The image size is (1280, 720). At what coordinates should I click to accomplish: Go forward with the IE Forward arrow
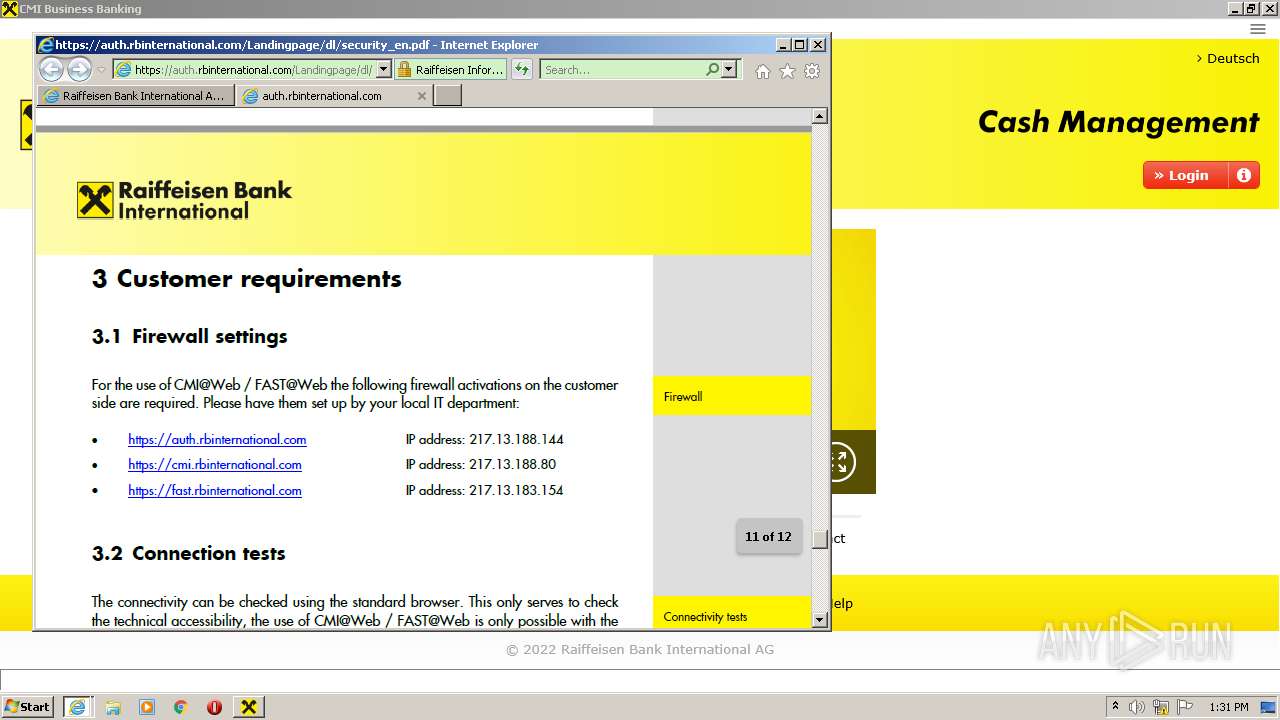[x=79, y=69]
